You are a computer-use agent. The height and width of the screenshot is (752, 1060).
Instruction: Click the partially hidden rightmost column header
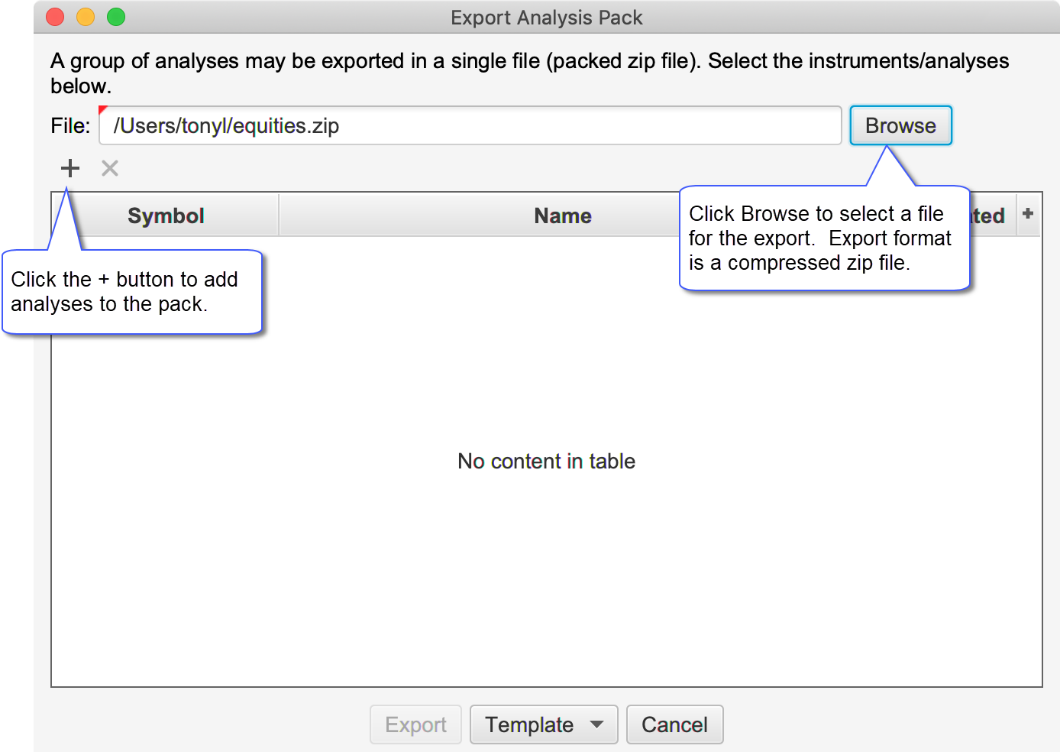click(x=990, y=216)
